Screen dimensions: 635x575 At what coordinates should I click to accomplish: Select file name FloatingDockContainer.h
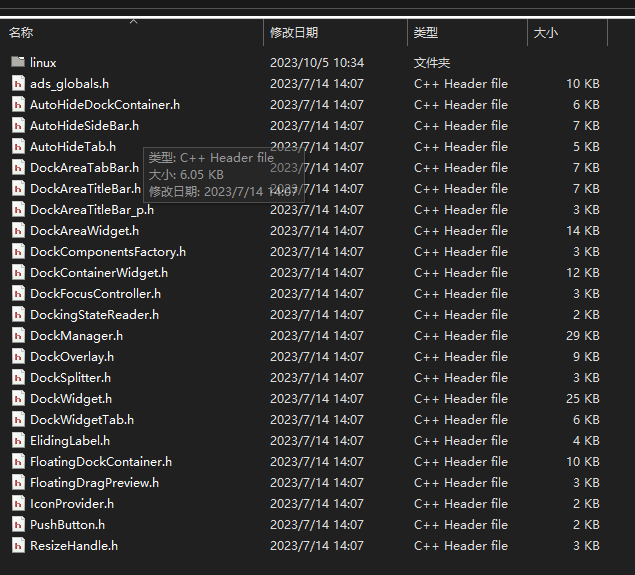[x=101, y=462]
